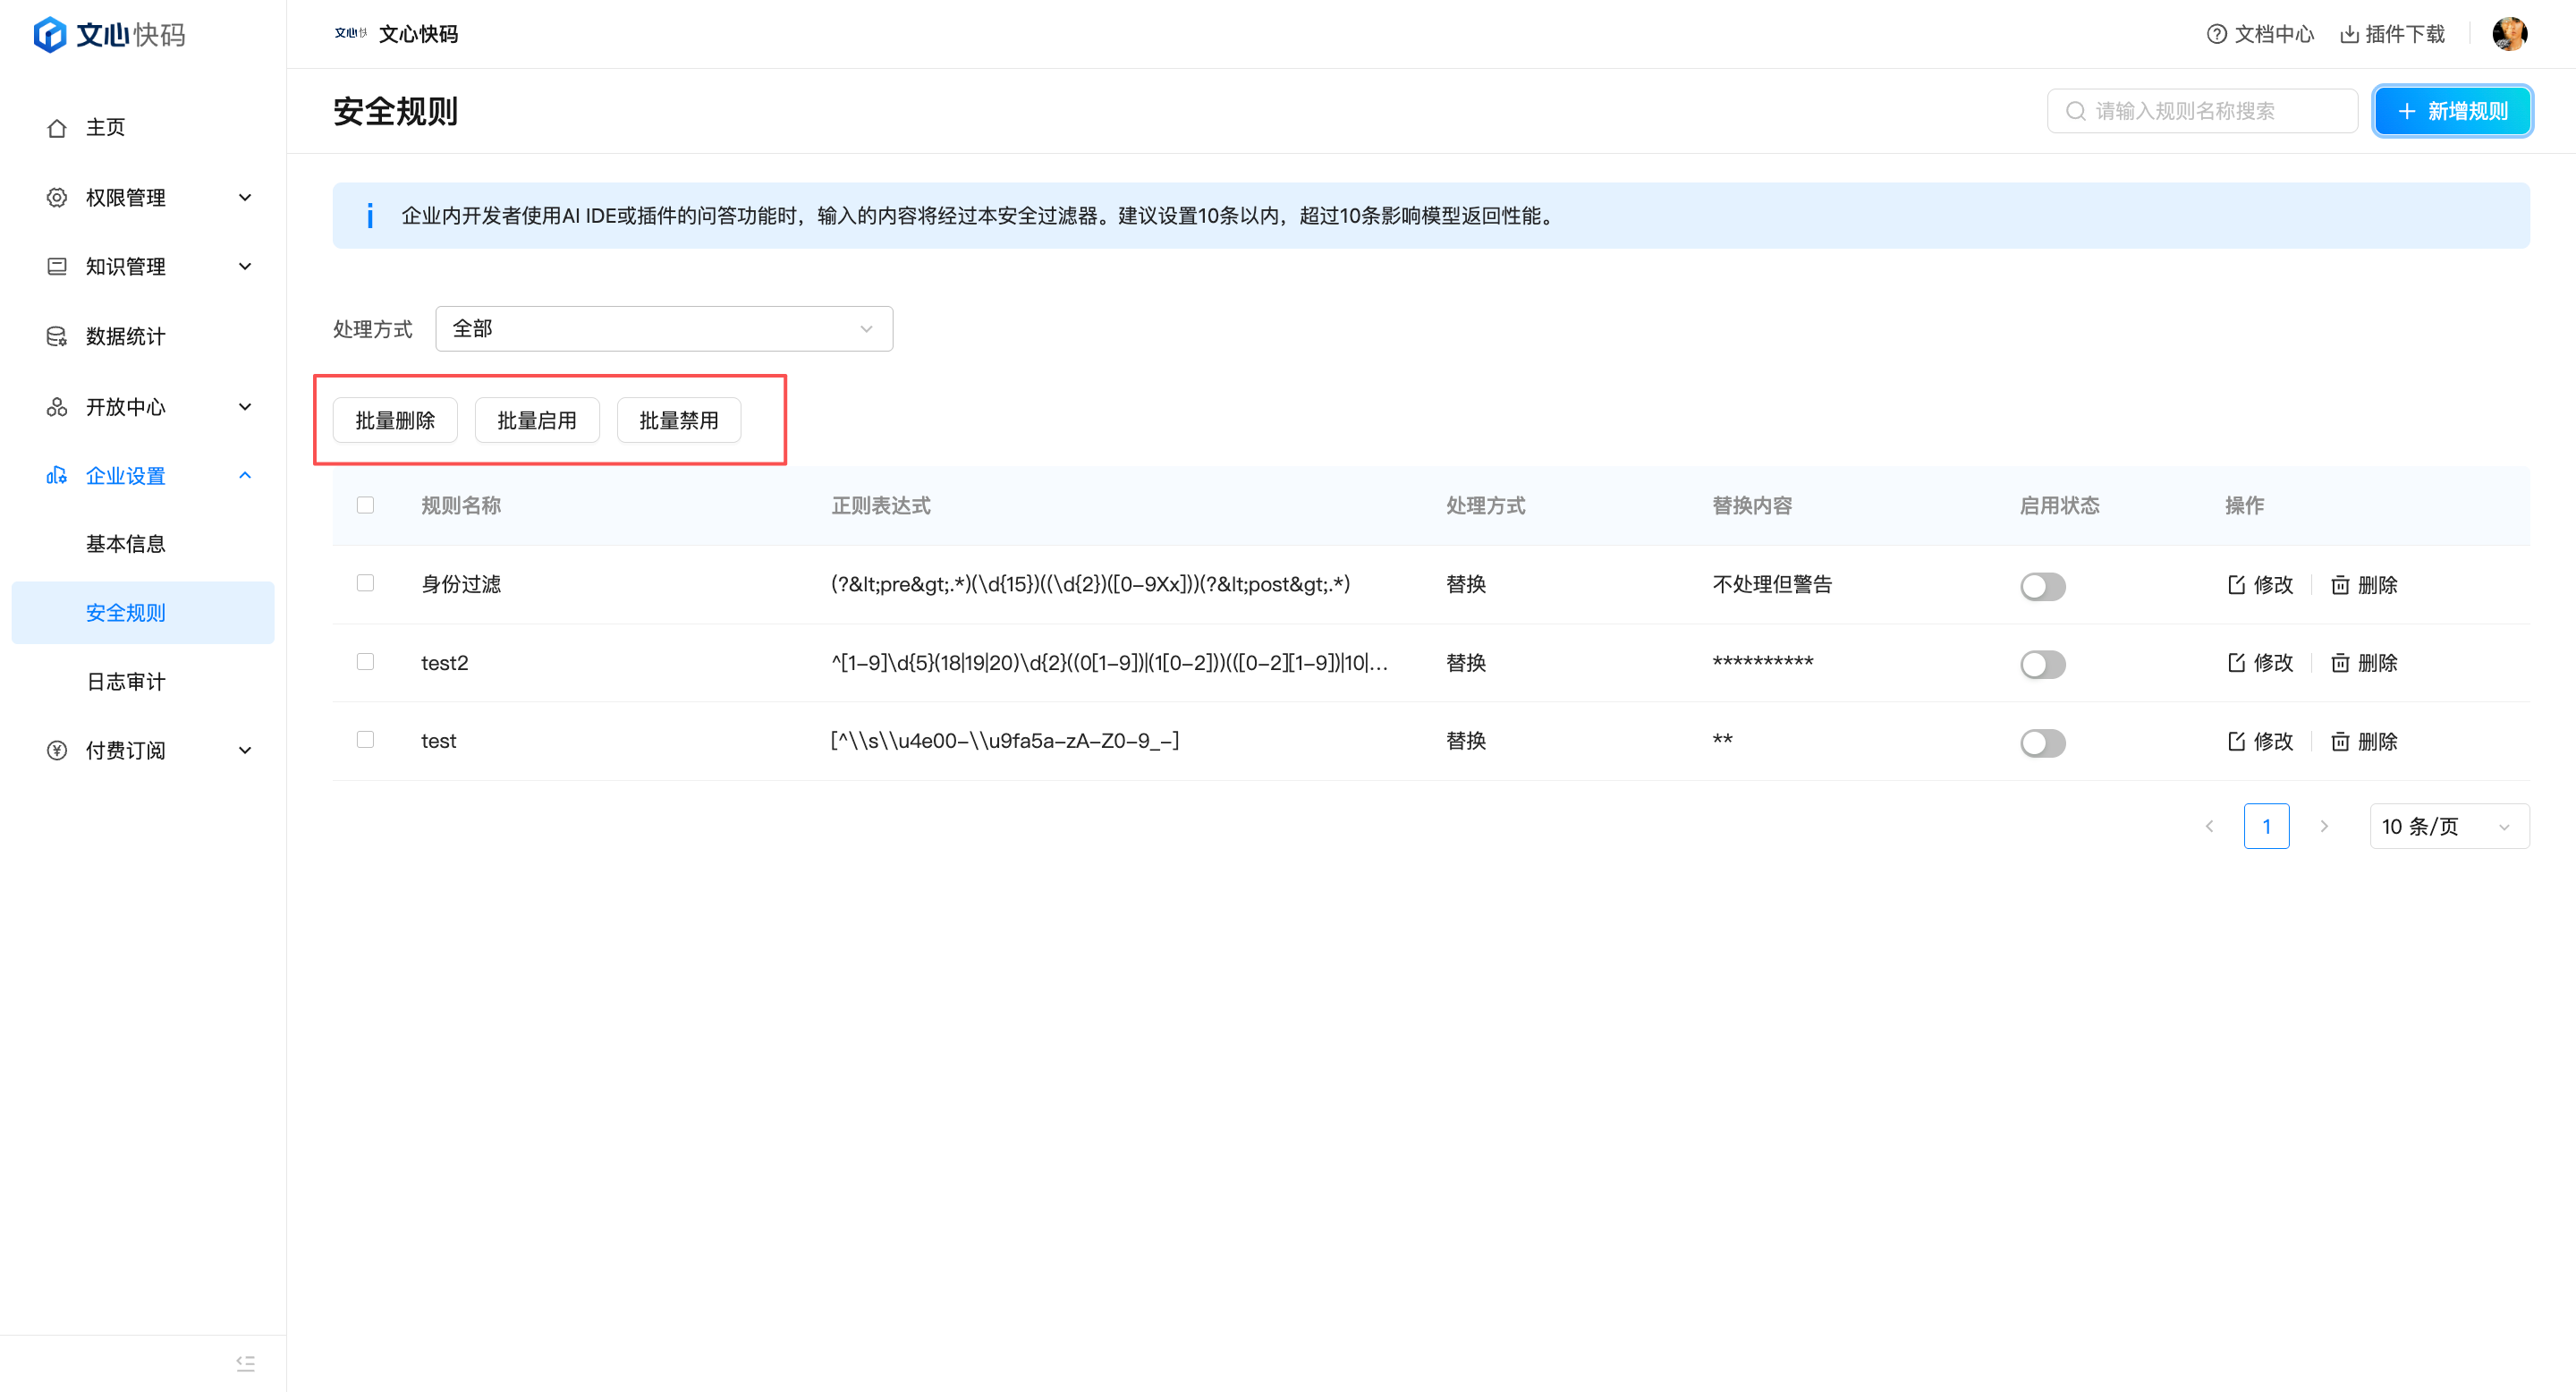Click the 文心快码 logo icon
This screenshot has width=2576, height=1392.
click(x=49, y=35)
